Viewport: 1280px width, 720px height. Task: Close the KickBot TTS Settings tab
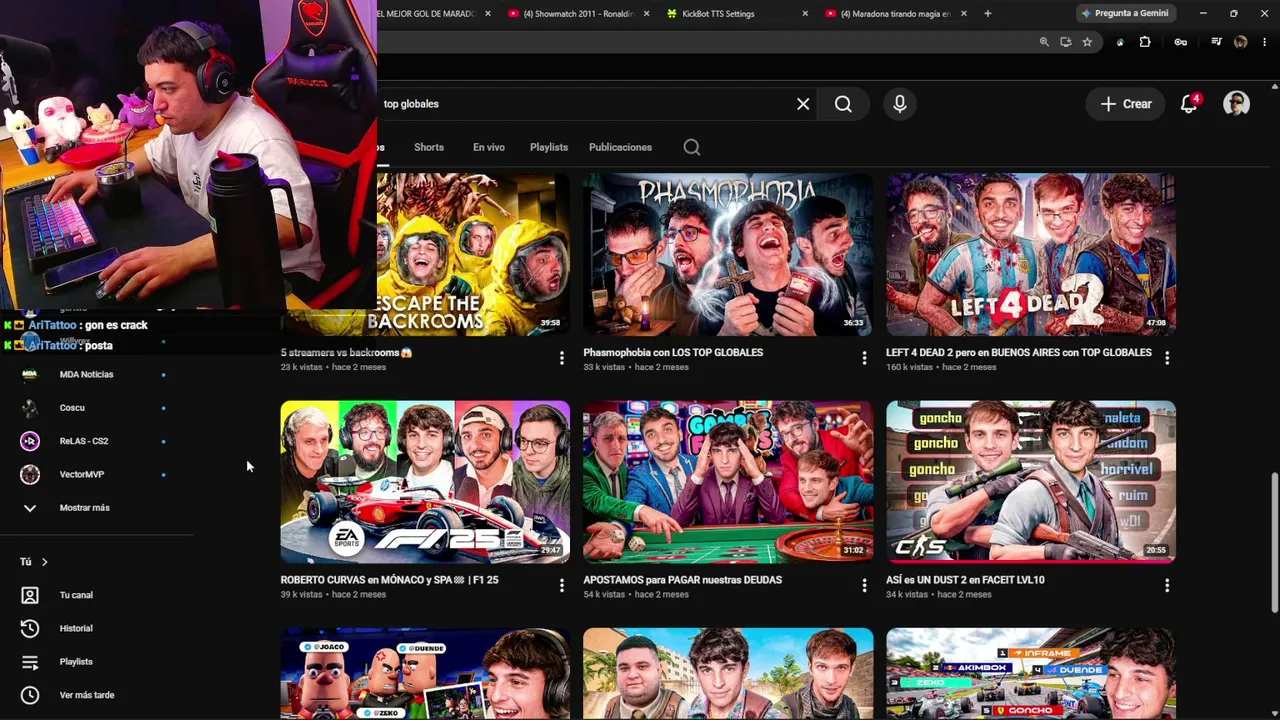click(x=805, y=14)
